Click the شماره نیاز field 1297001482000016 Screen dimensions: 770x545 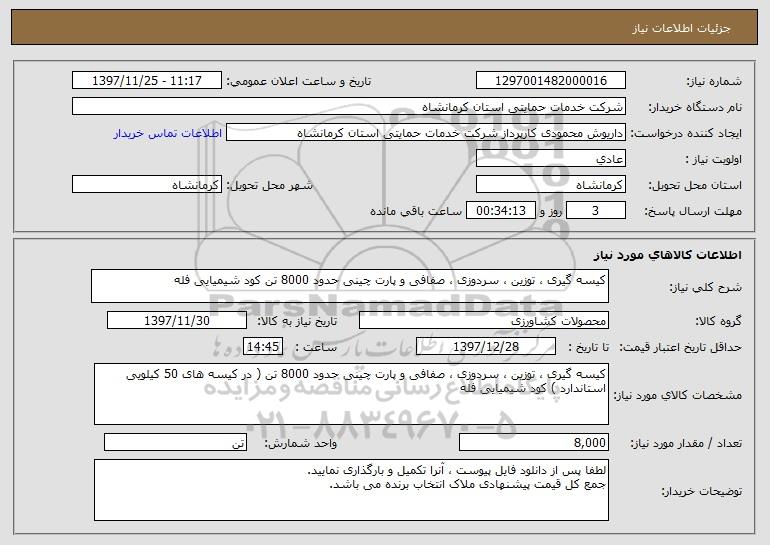point(550,81)
